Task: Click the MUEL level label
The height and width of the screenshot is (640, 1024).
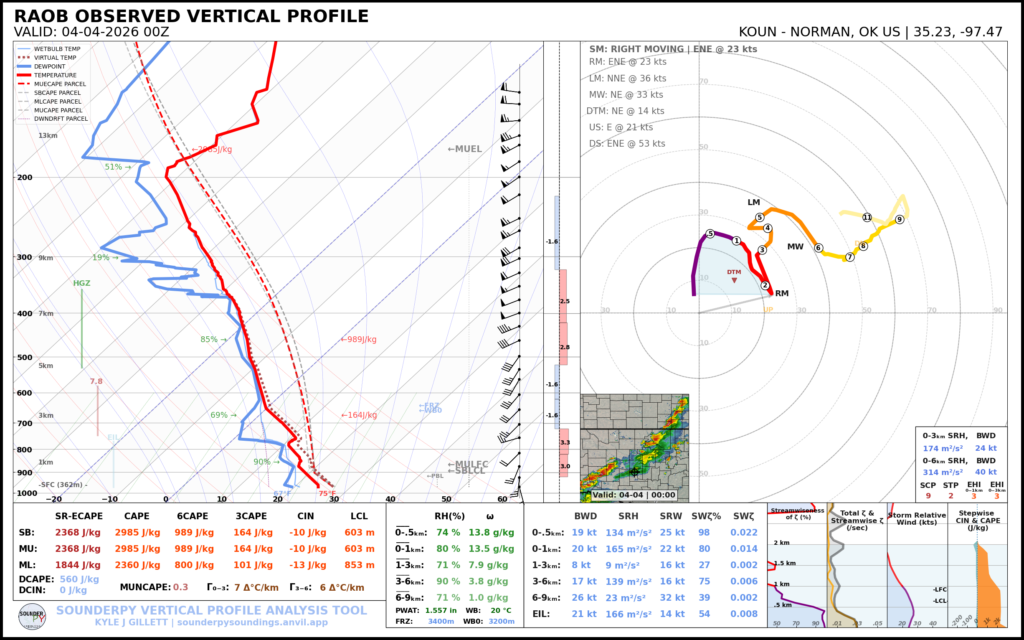Action: coord(465,149)
